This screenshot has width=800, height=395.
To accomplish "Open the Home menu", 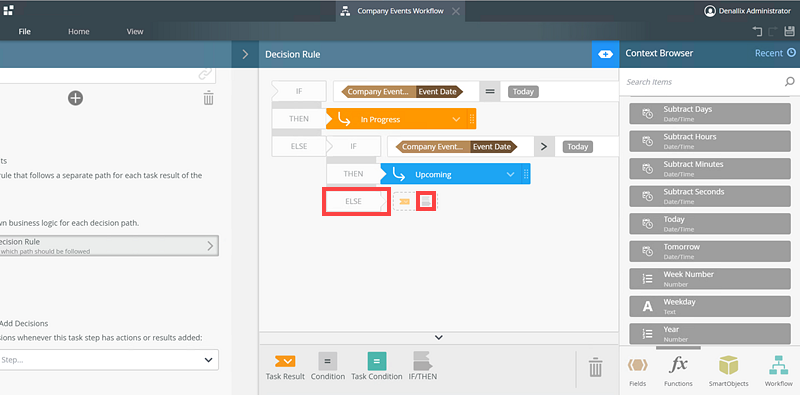I will tap(79, 32).
